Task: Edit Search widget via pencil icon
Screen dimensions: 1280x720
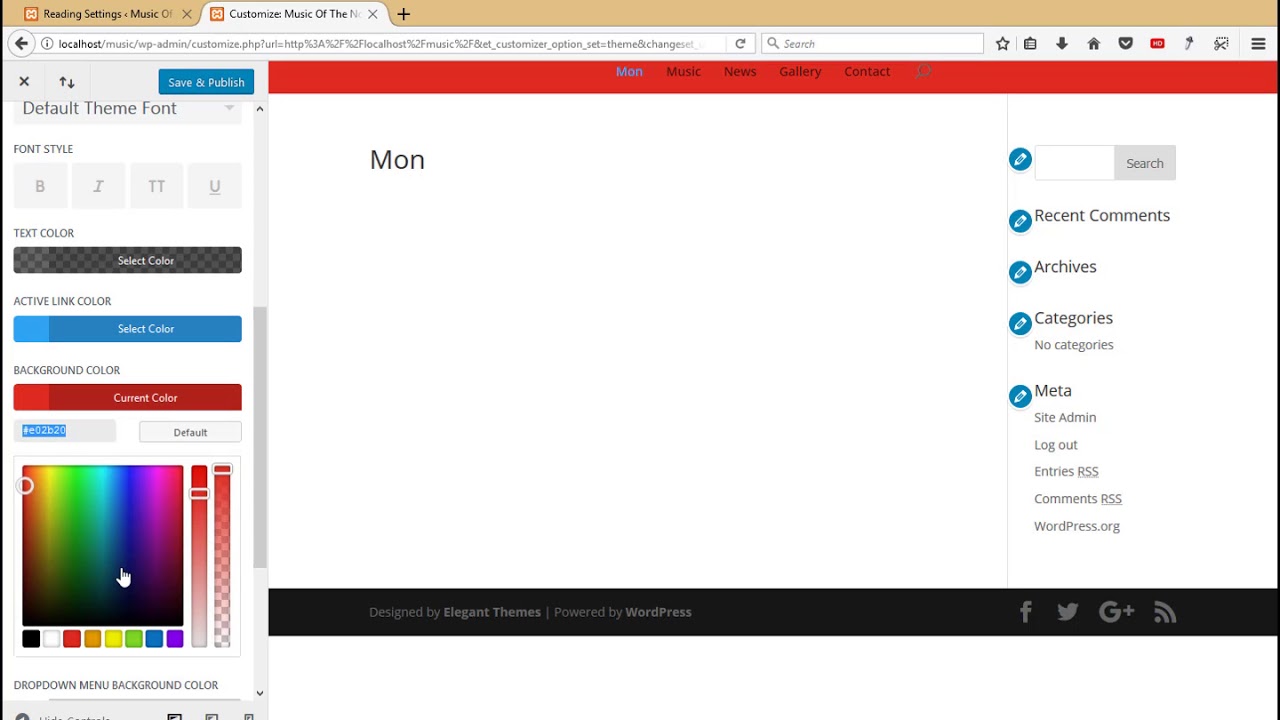Action: tap(1020, 160)
